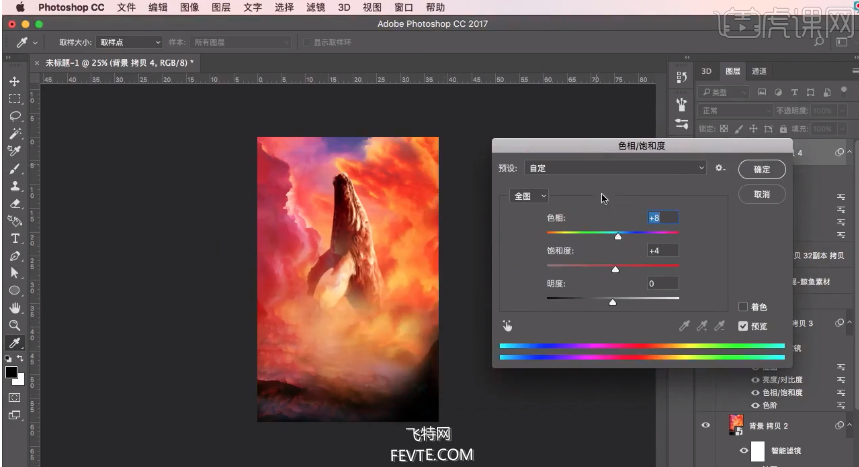
Task: Enable the 着色 colorize checkbox
Action: click(x=743, y=306)
